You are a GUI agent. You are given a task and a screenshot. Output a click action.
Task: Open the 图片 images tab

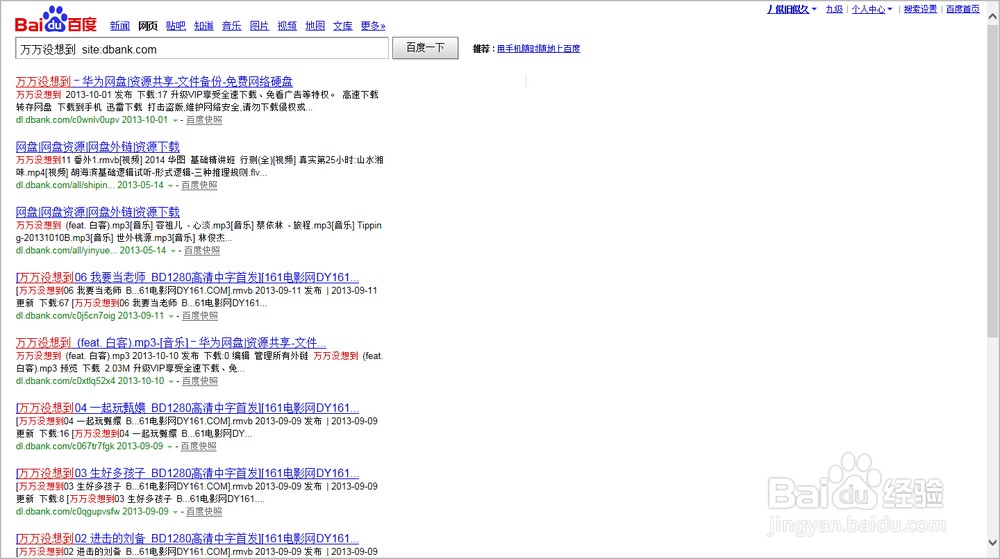(x=259, y=26)
